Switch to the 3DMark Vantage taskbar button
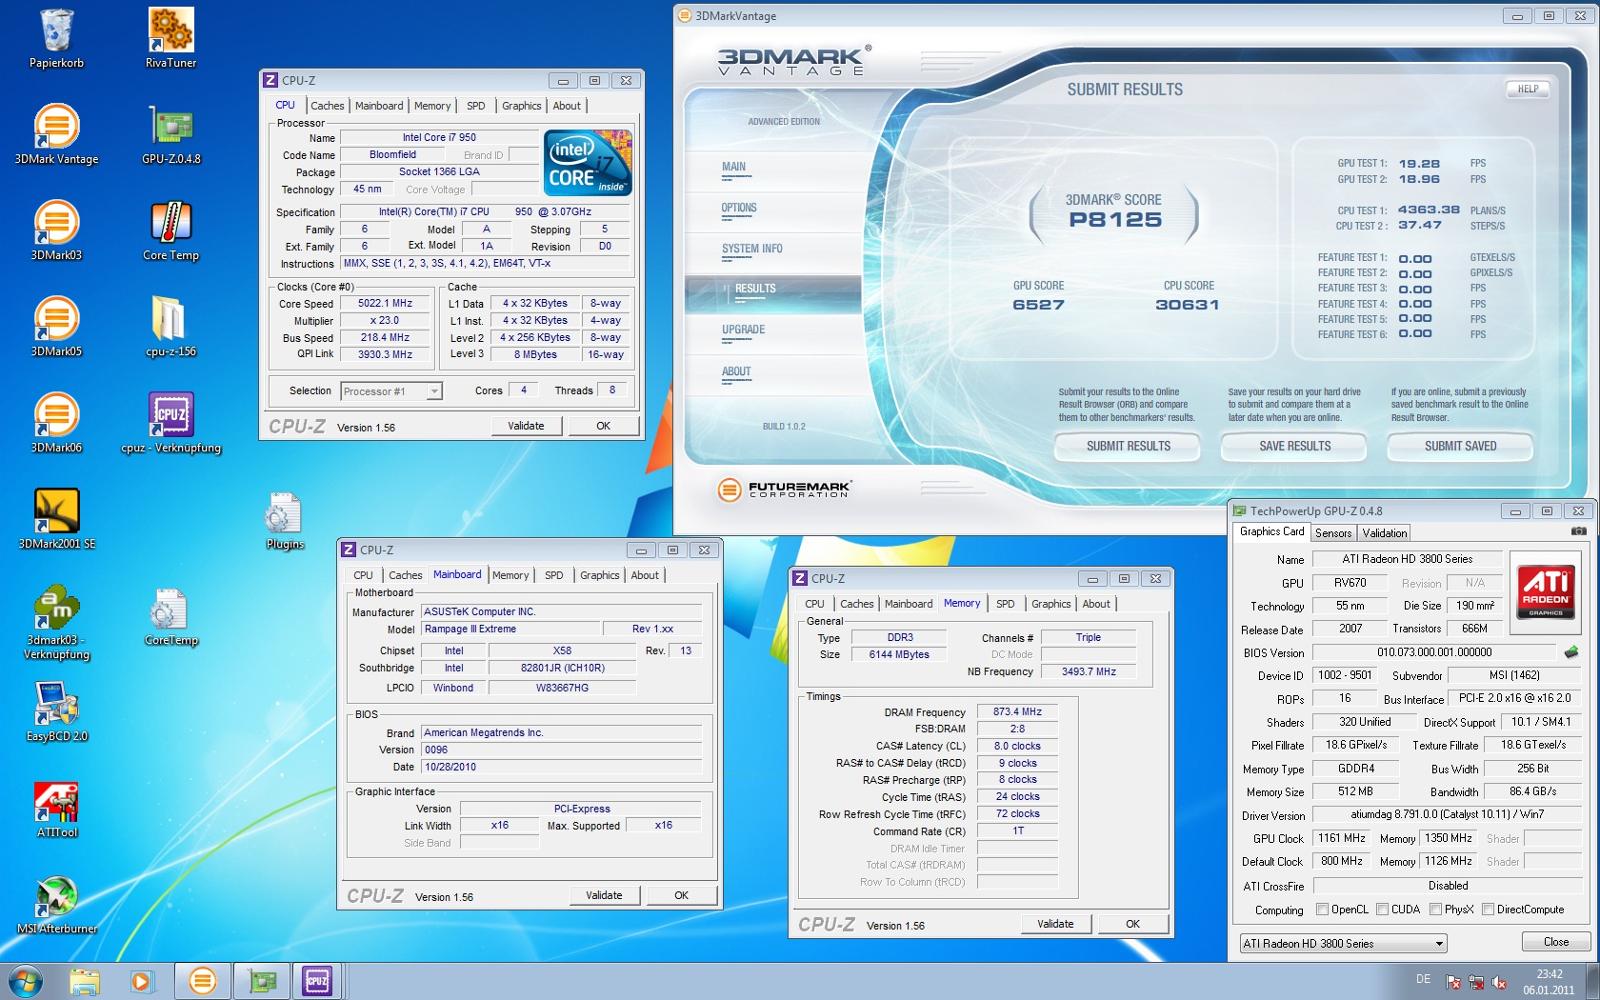1600x1000 pixels. point(203,981)
